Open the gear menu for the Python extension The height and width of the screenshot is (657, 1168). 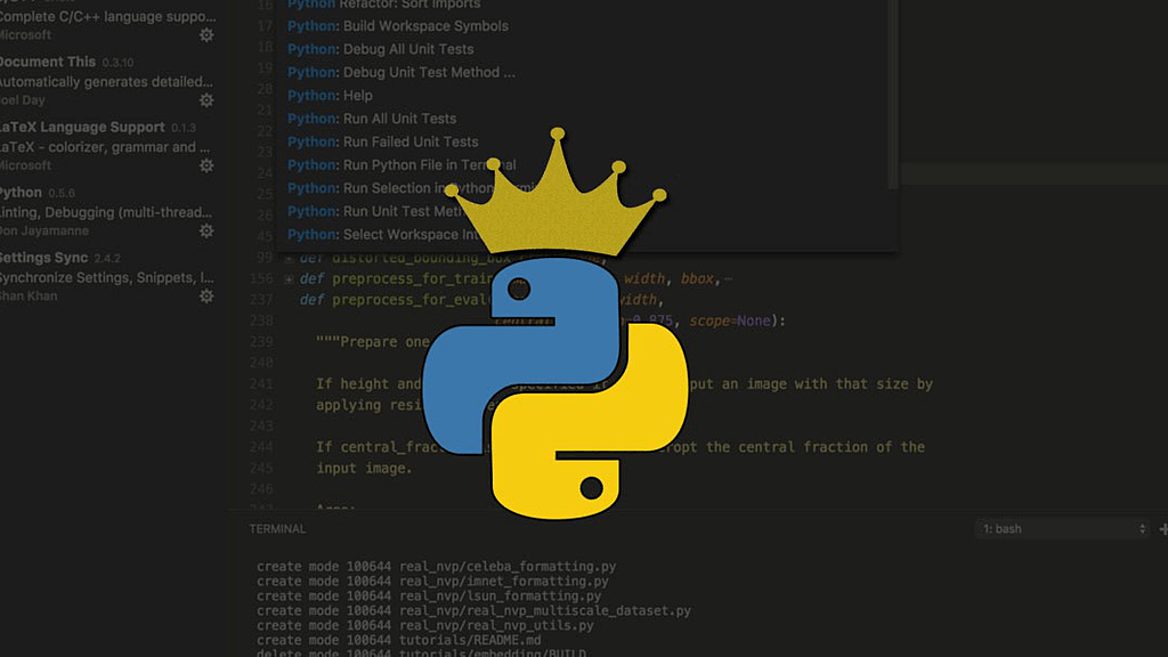206,230
